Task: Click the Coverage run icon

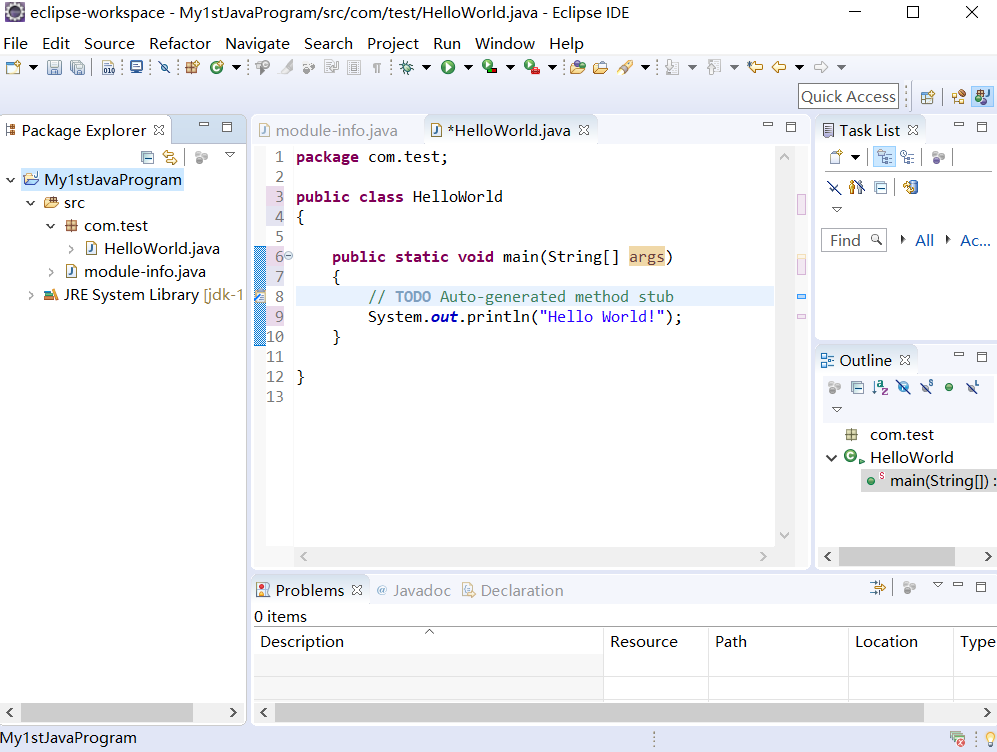Action: pyautogui.click(x=490, y=67)
